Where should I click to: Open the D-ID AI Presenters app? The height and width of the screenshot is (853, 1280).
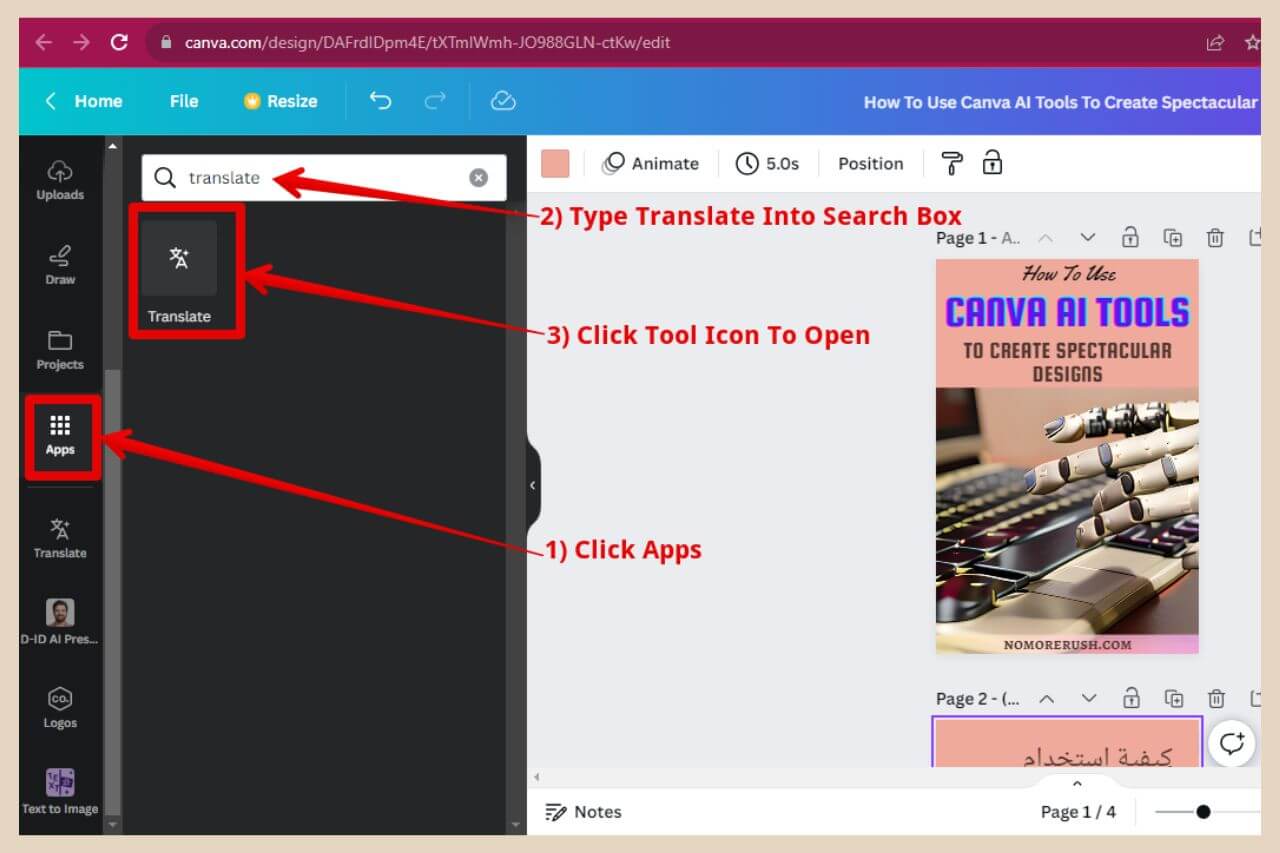60,622
